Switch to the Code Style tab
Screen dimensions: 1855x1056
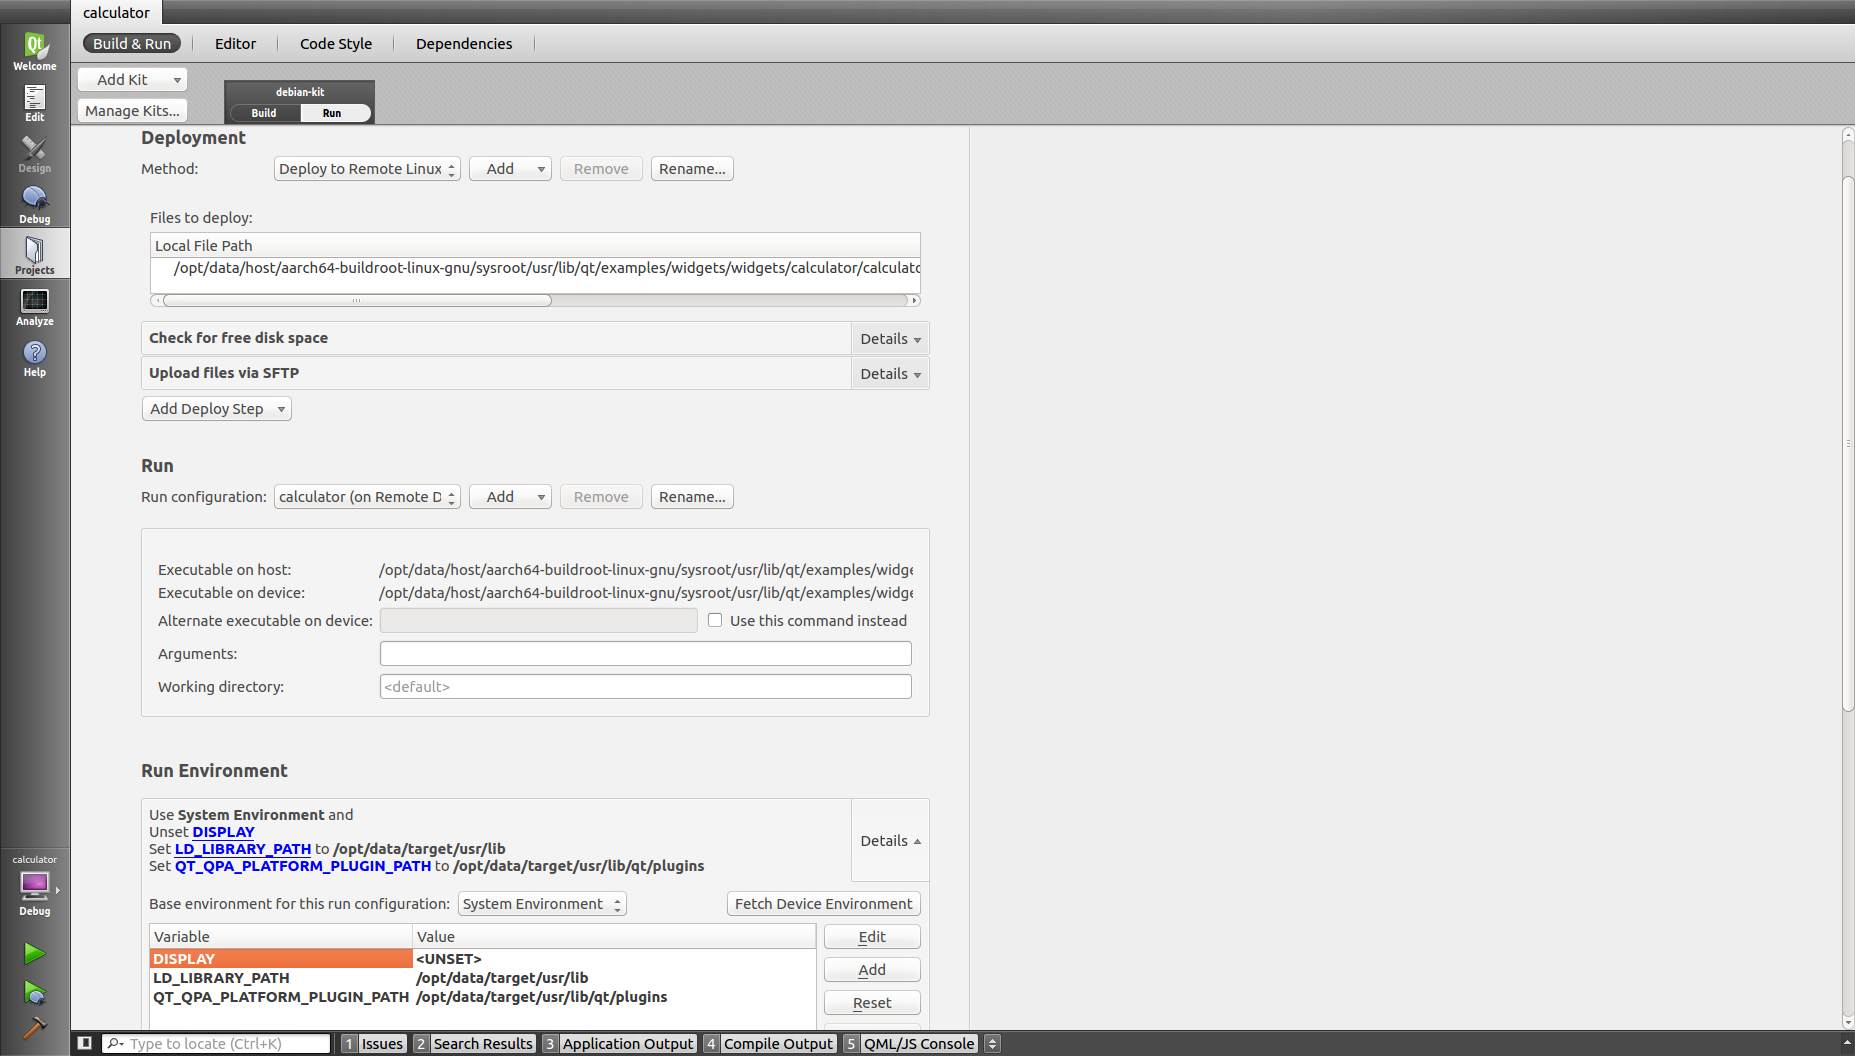click(335, 44)
